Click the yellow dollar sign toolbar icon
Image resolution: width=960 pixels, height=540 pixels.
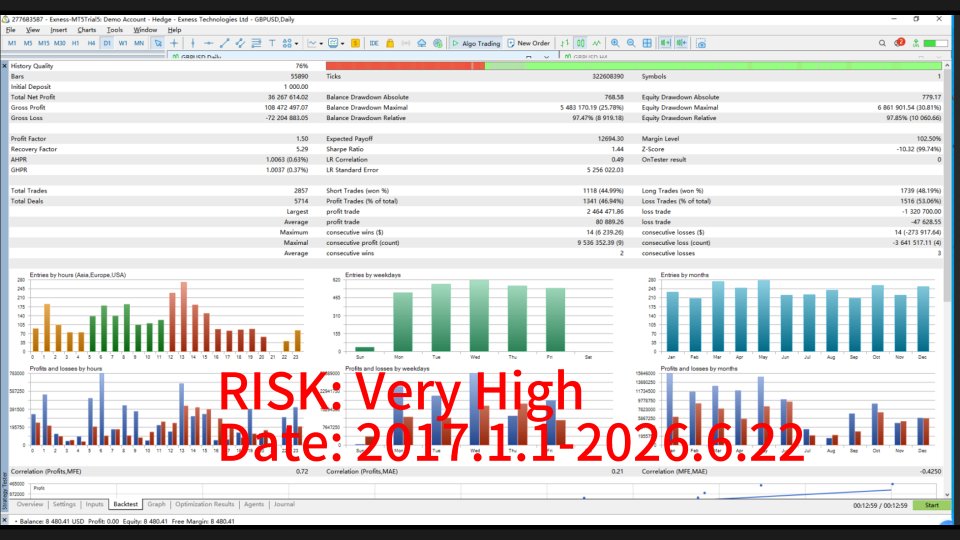click(x=355, y=43)
